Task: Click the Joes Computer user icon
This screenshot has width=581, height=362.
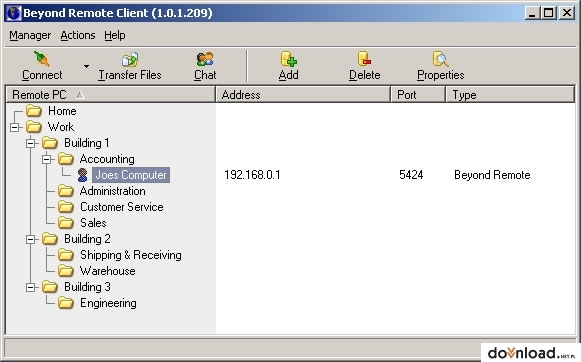Action: click(83, 175)
